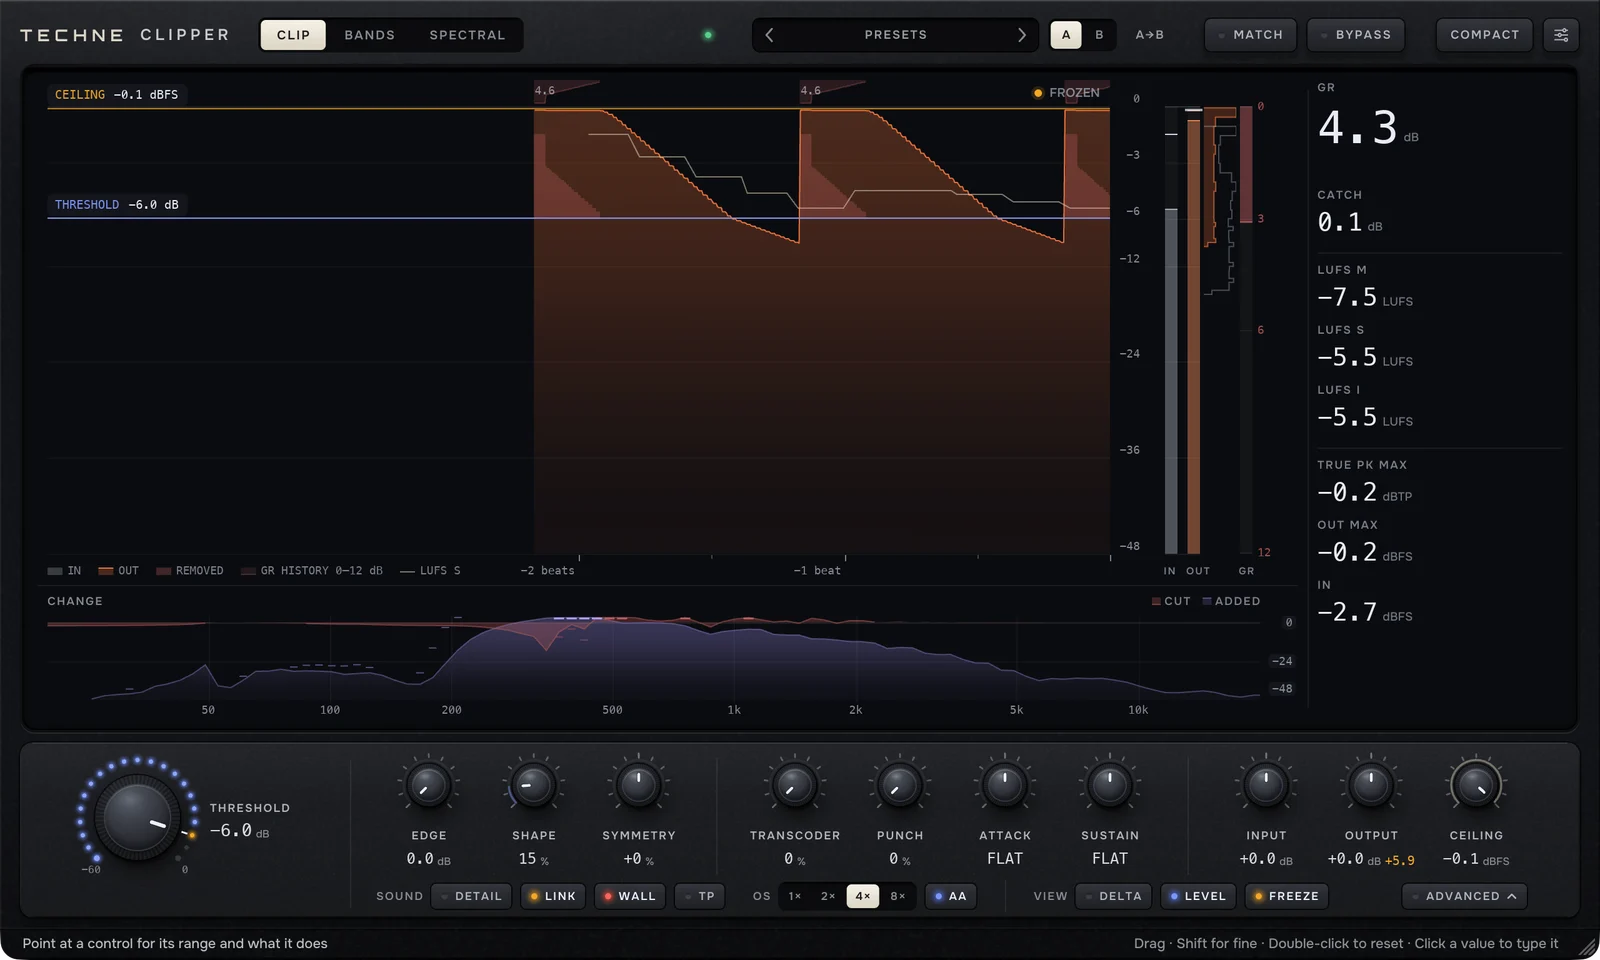
Task: Copy A to B with A→B button
Action: pos(1149,35)
